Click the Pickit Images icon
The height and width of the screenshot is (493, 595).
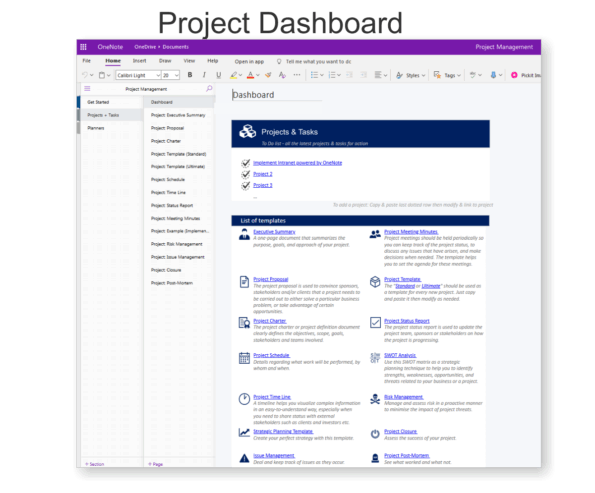pos(514,75)
